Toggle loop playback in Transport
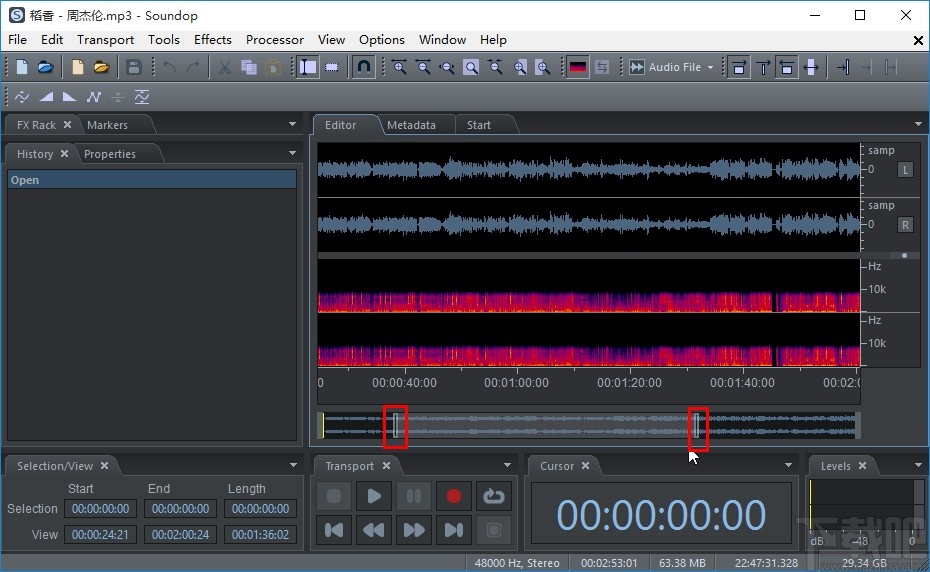This screenshot has width=930, height=572. (x=493, y=496)
